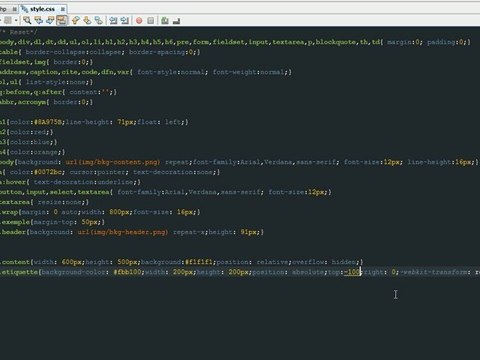Click color value '#0072bc' in anchor rule
480x360 pixels.
coord(49,172)
